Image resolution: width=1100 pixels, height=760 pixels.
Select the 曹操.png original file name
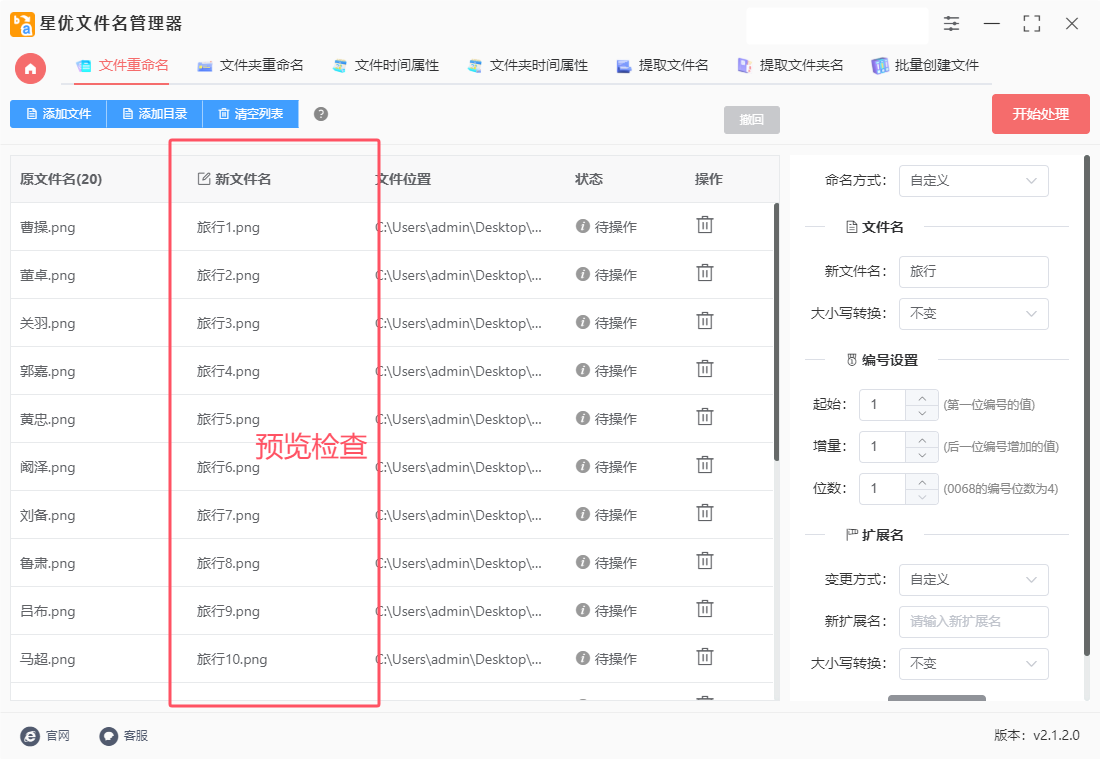(48, 227)
